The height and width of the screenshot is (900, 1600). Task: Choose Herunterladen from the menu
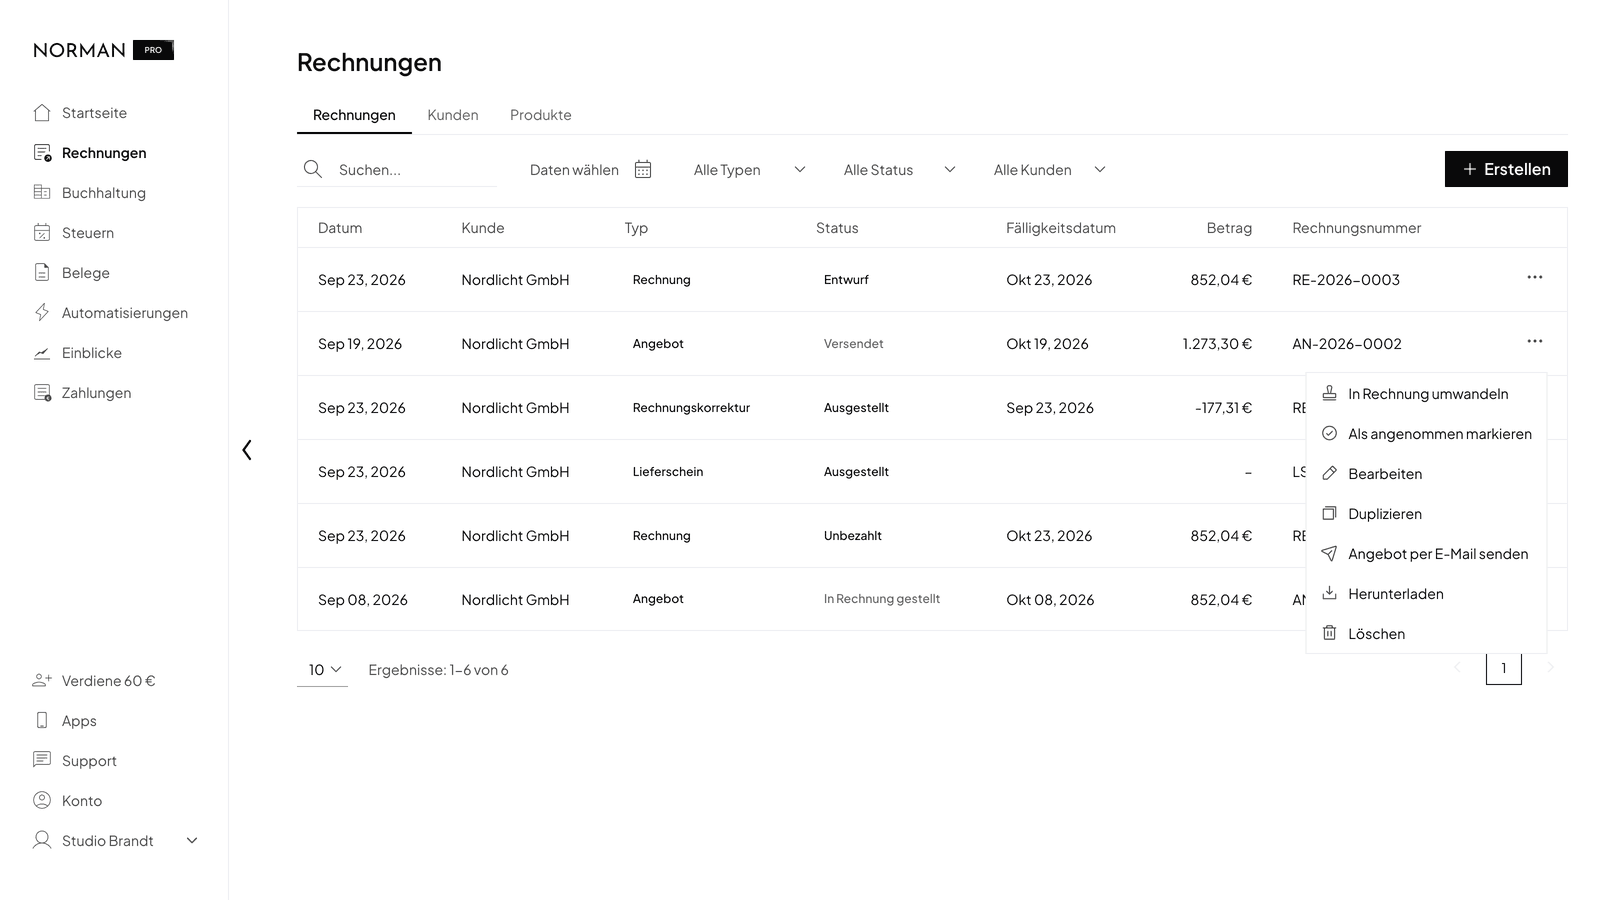pos(1426,594)
